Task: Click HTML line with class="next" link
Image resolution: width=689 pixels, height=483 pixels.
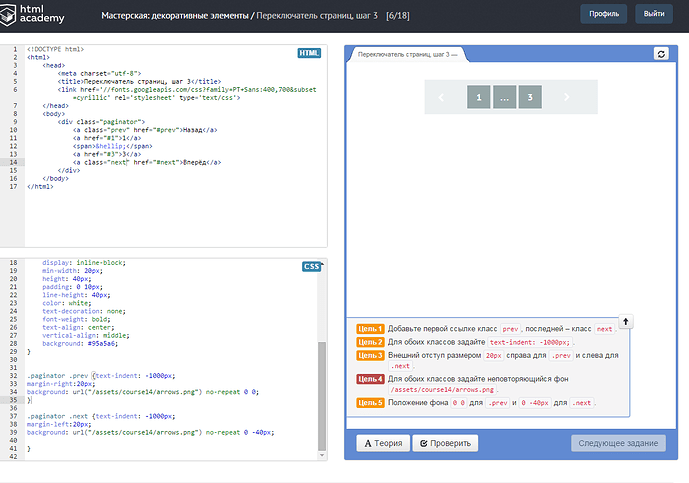Action: pos(147,162)
